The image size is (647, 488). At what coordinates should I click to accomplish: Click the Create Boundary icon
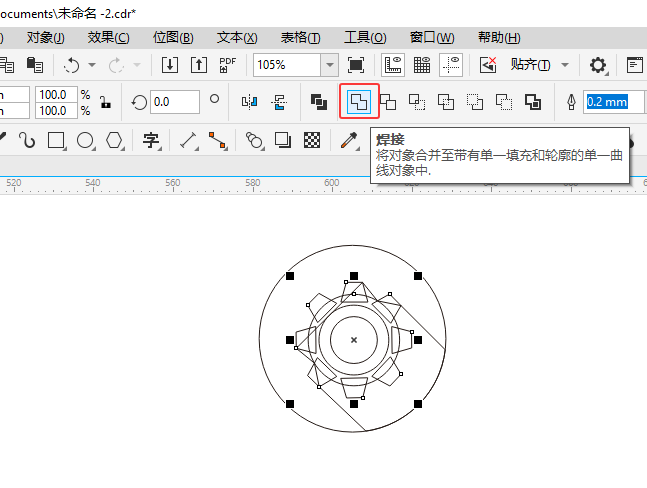click(533, 101)
